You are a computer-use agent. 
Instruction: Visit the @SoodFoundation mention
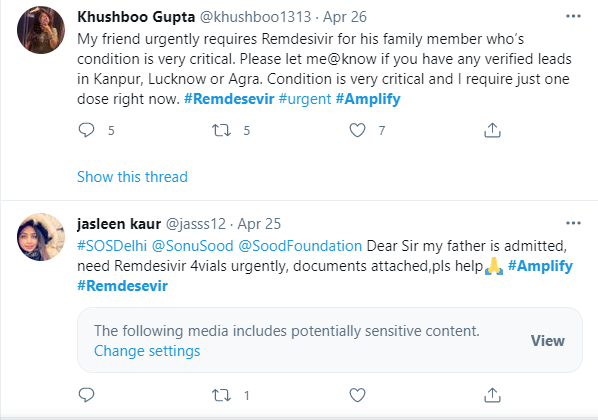pos(300,246)
